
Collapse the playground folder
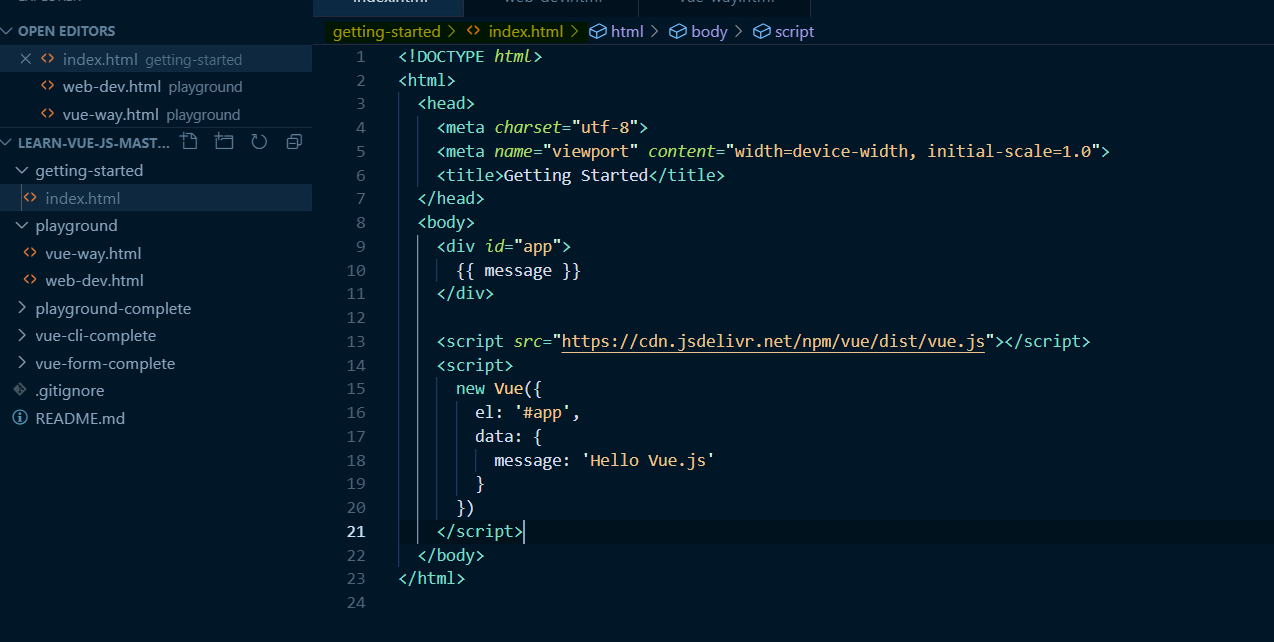coord(23,225)
